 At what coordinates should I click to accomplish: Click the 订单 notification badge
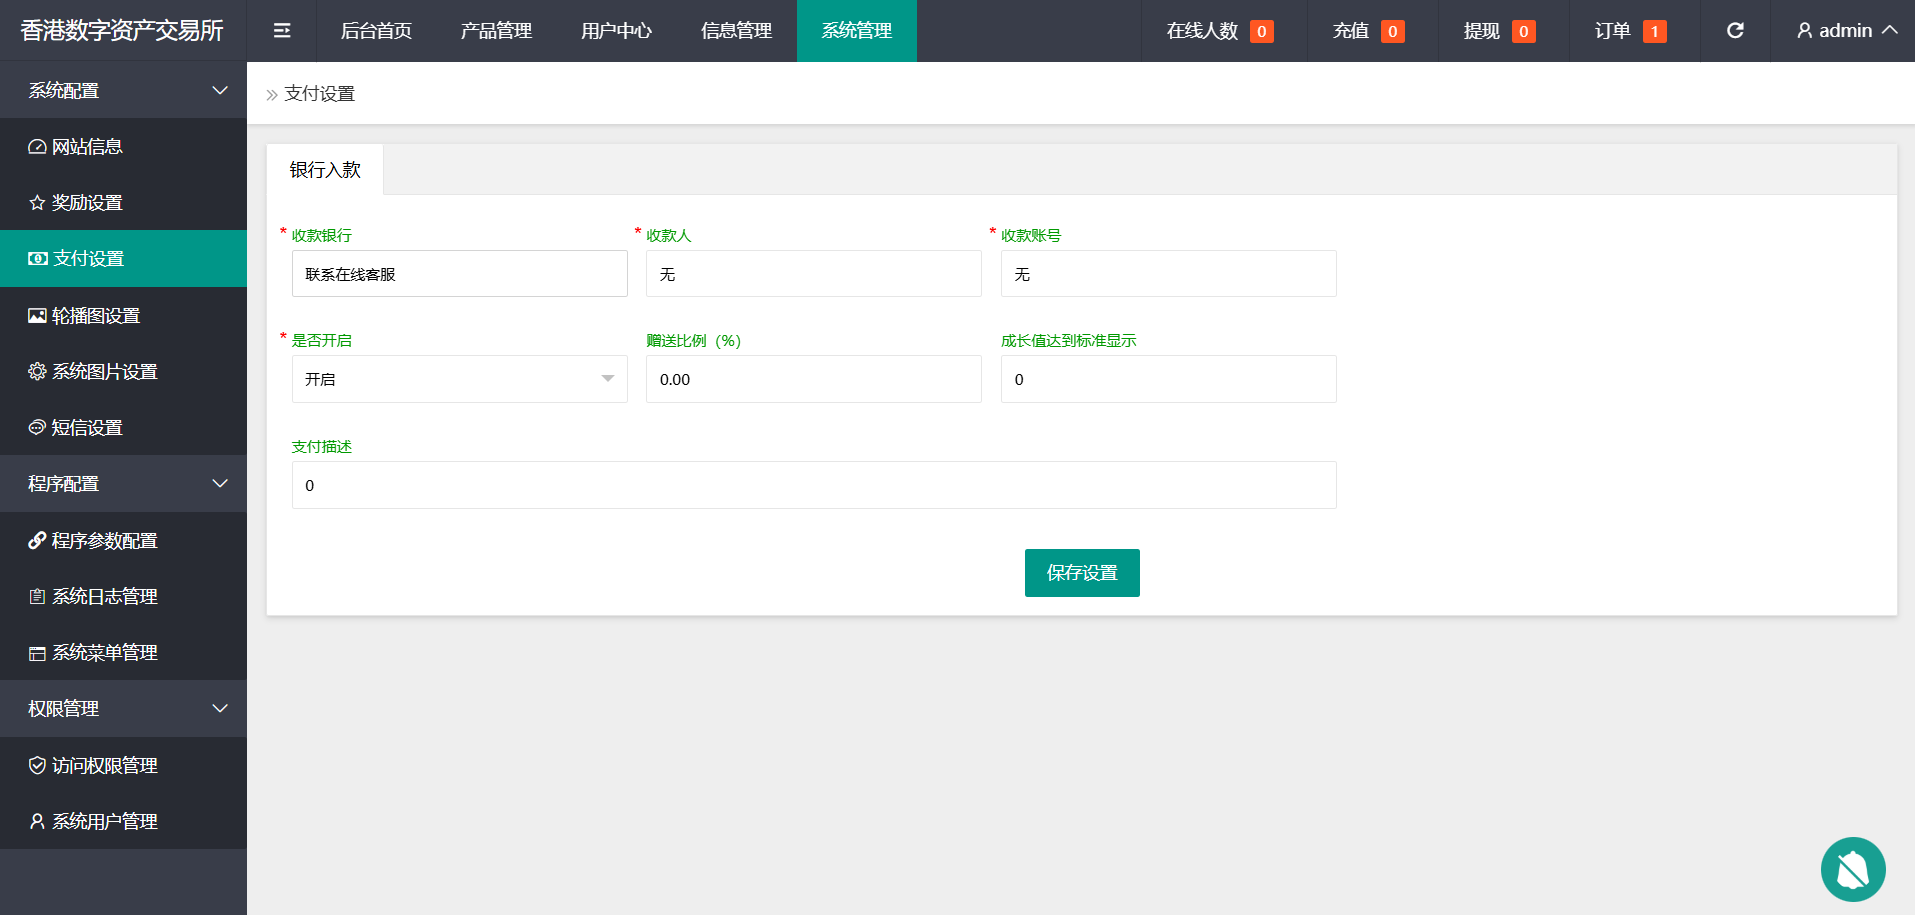[x=1654, y=32]
